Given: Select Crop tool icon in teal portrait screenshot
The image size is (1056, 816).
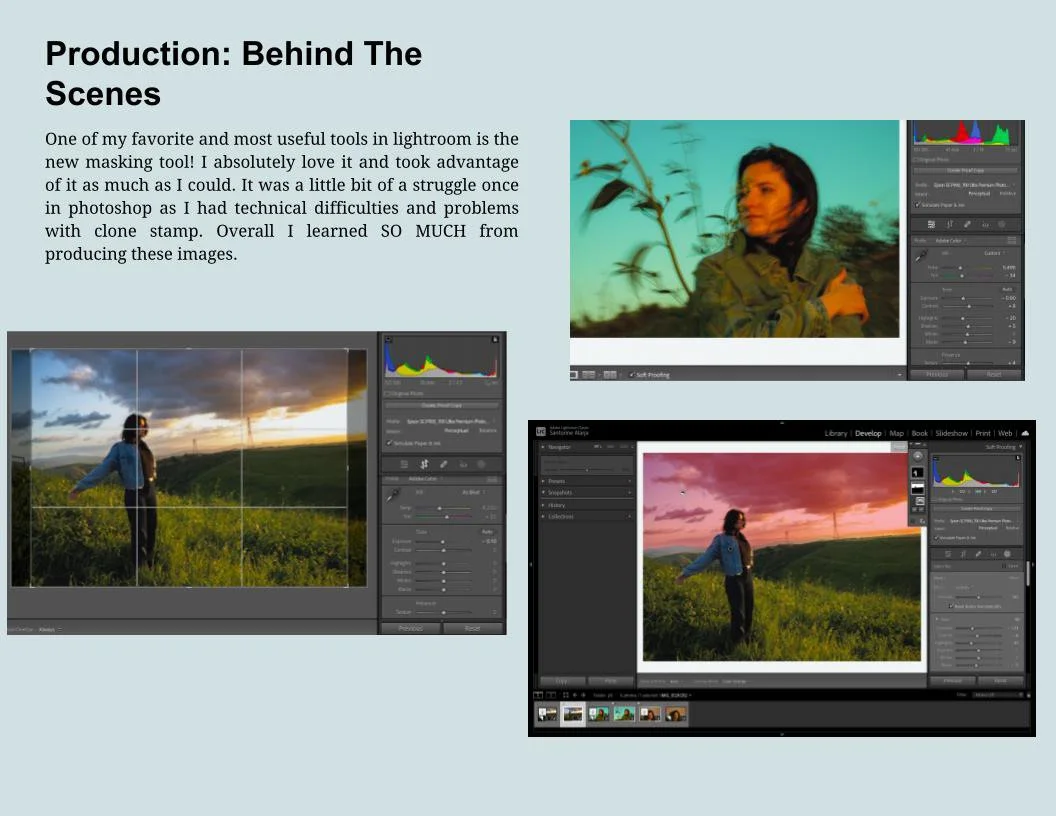Looking at the screenshot, I should [x=950, y=225].
